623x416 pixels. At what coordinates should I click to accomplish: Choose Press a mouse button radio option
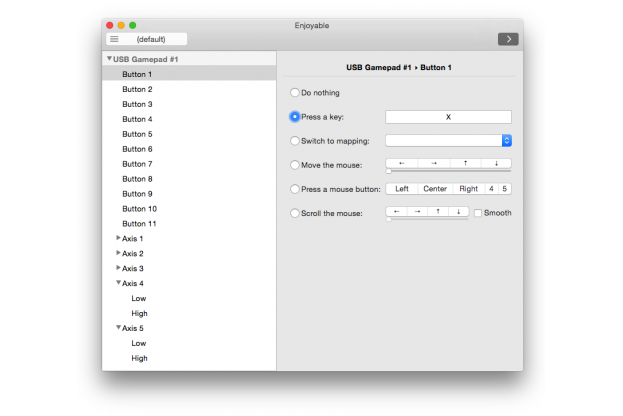coord(294,189)
